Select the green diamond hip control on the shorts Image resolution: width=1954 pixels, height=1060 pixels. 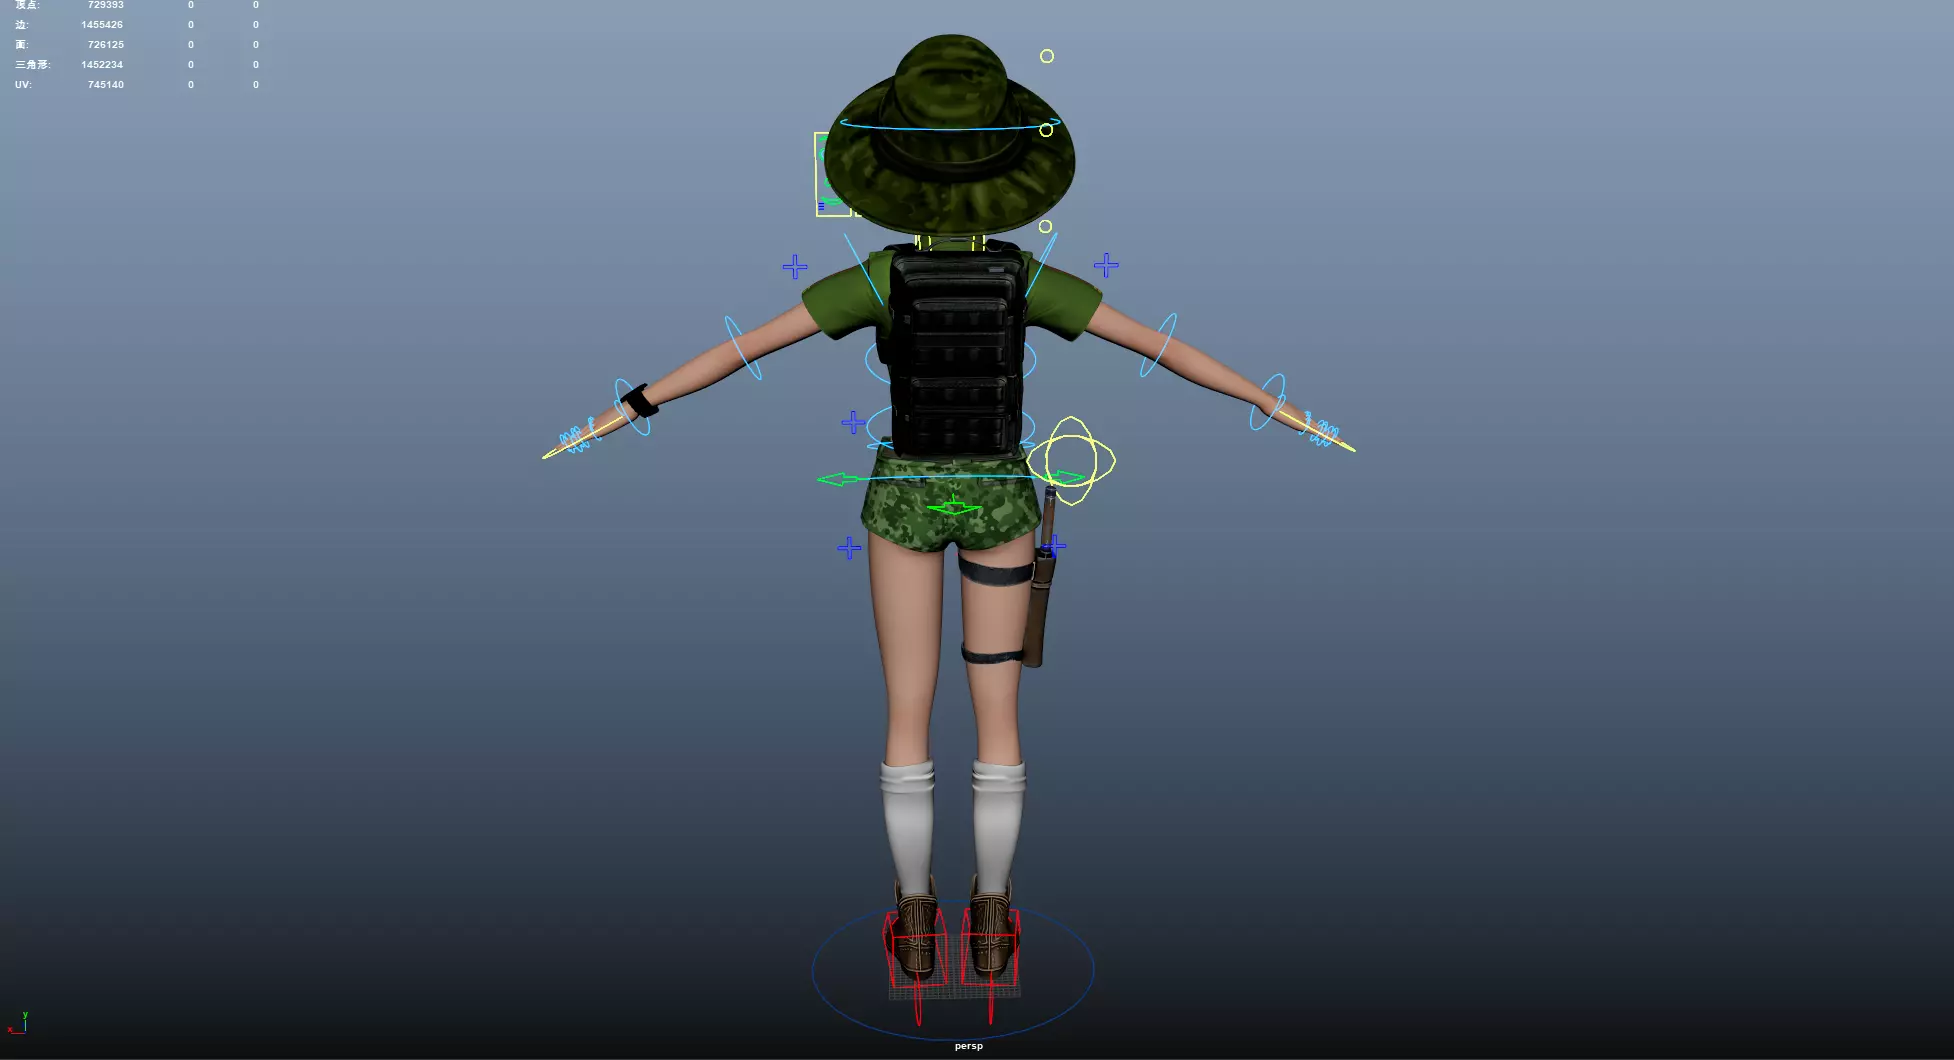click(954, 508)
